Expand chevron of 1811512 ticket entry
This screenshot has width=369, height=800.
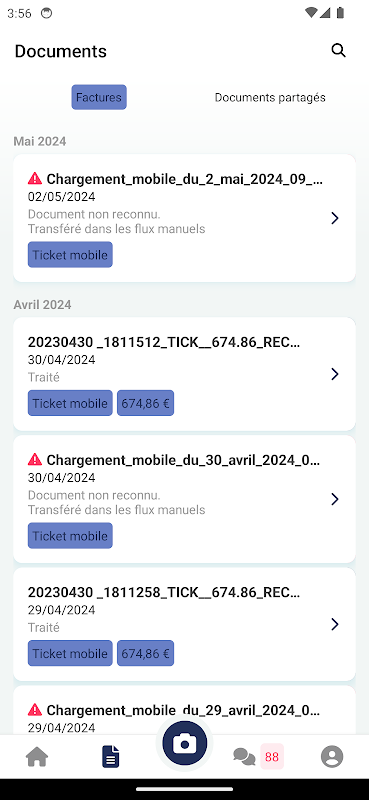[335, 374]
